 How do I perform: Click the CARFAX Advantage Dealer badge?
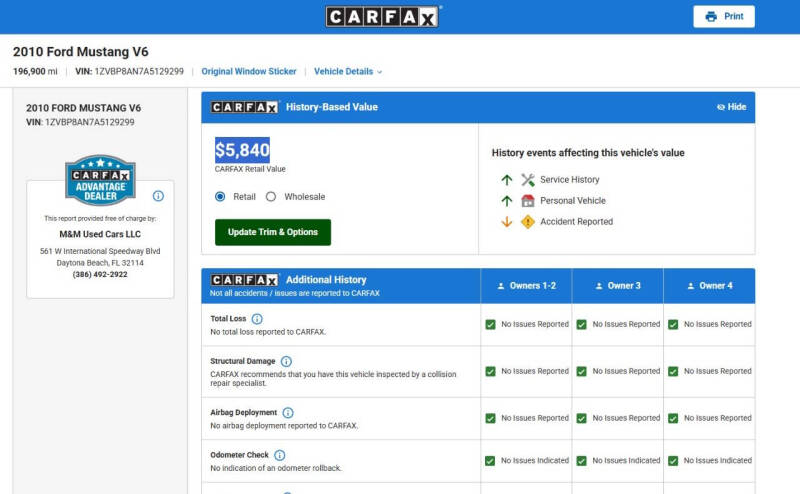tap(101, 180)
